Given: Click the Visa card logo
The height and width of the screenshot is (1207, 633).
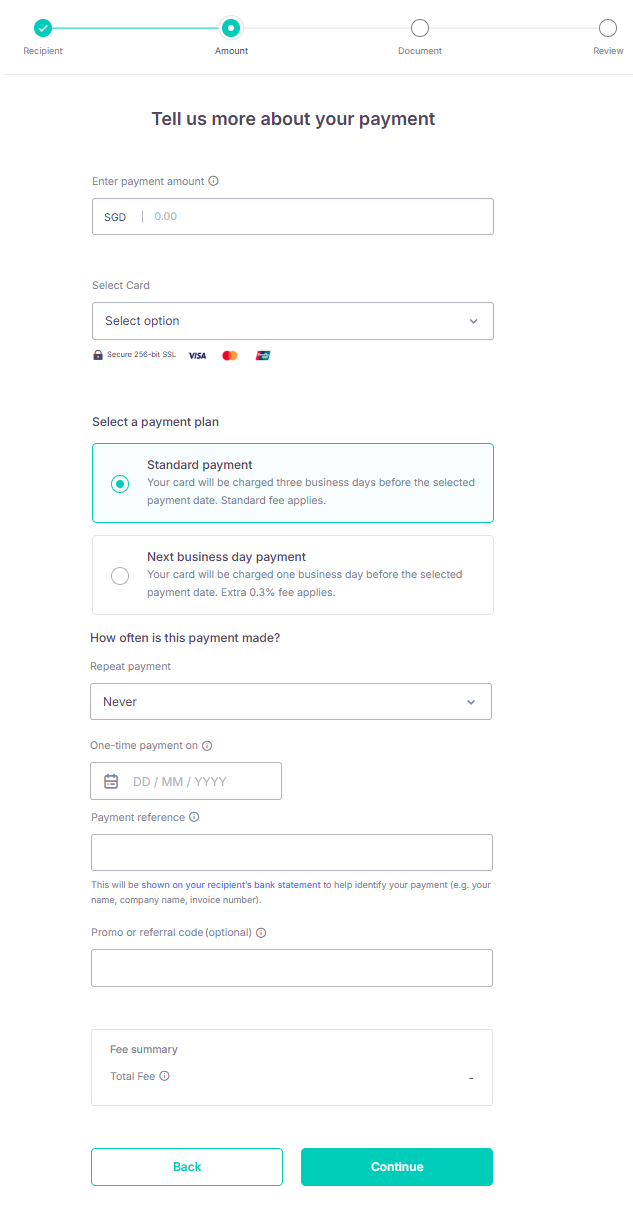Looking at the screenshot, I should pyautogui.click(x=197, y=355).
